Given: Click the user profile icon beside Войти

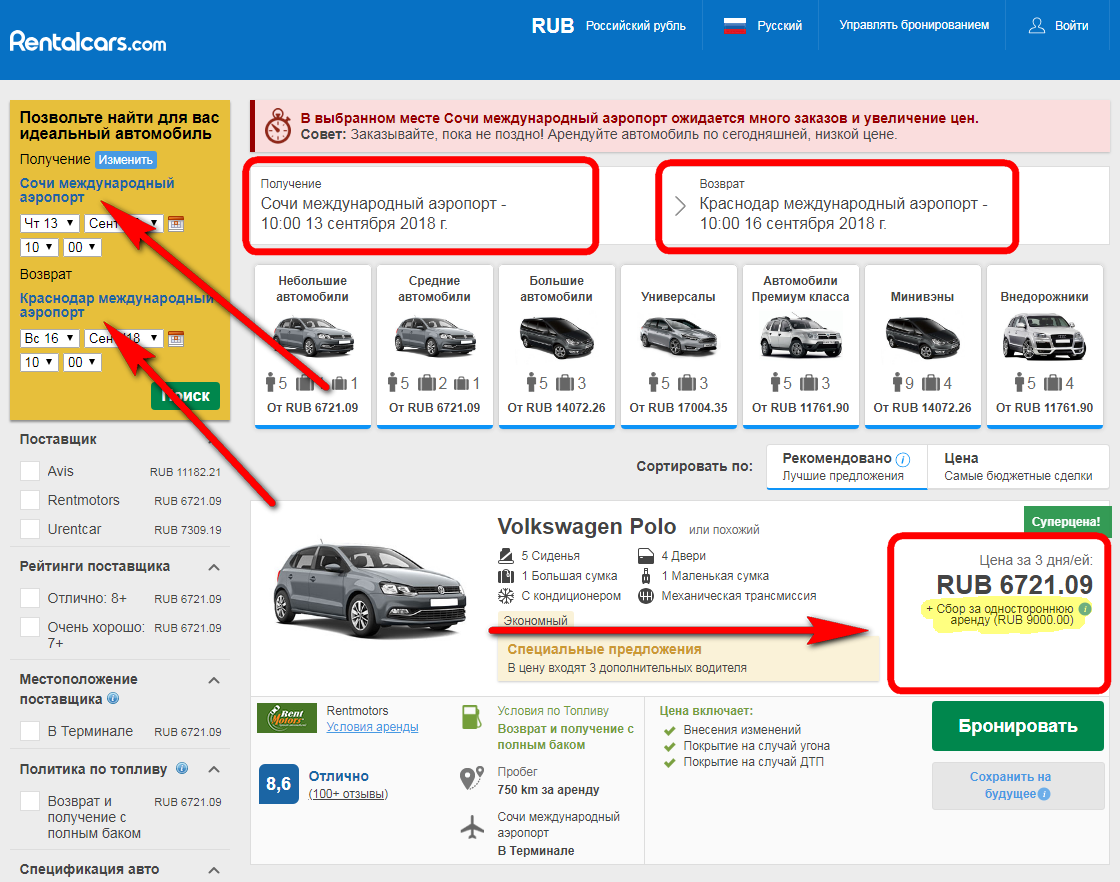Looking at the screenshot, I should coord(1036,26).
